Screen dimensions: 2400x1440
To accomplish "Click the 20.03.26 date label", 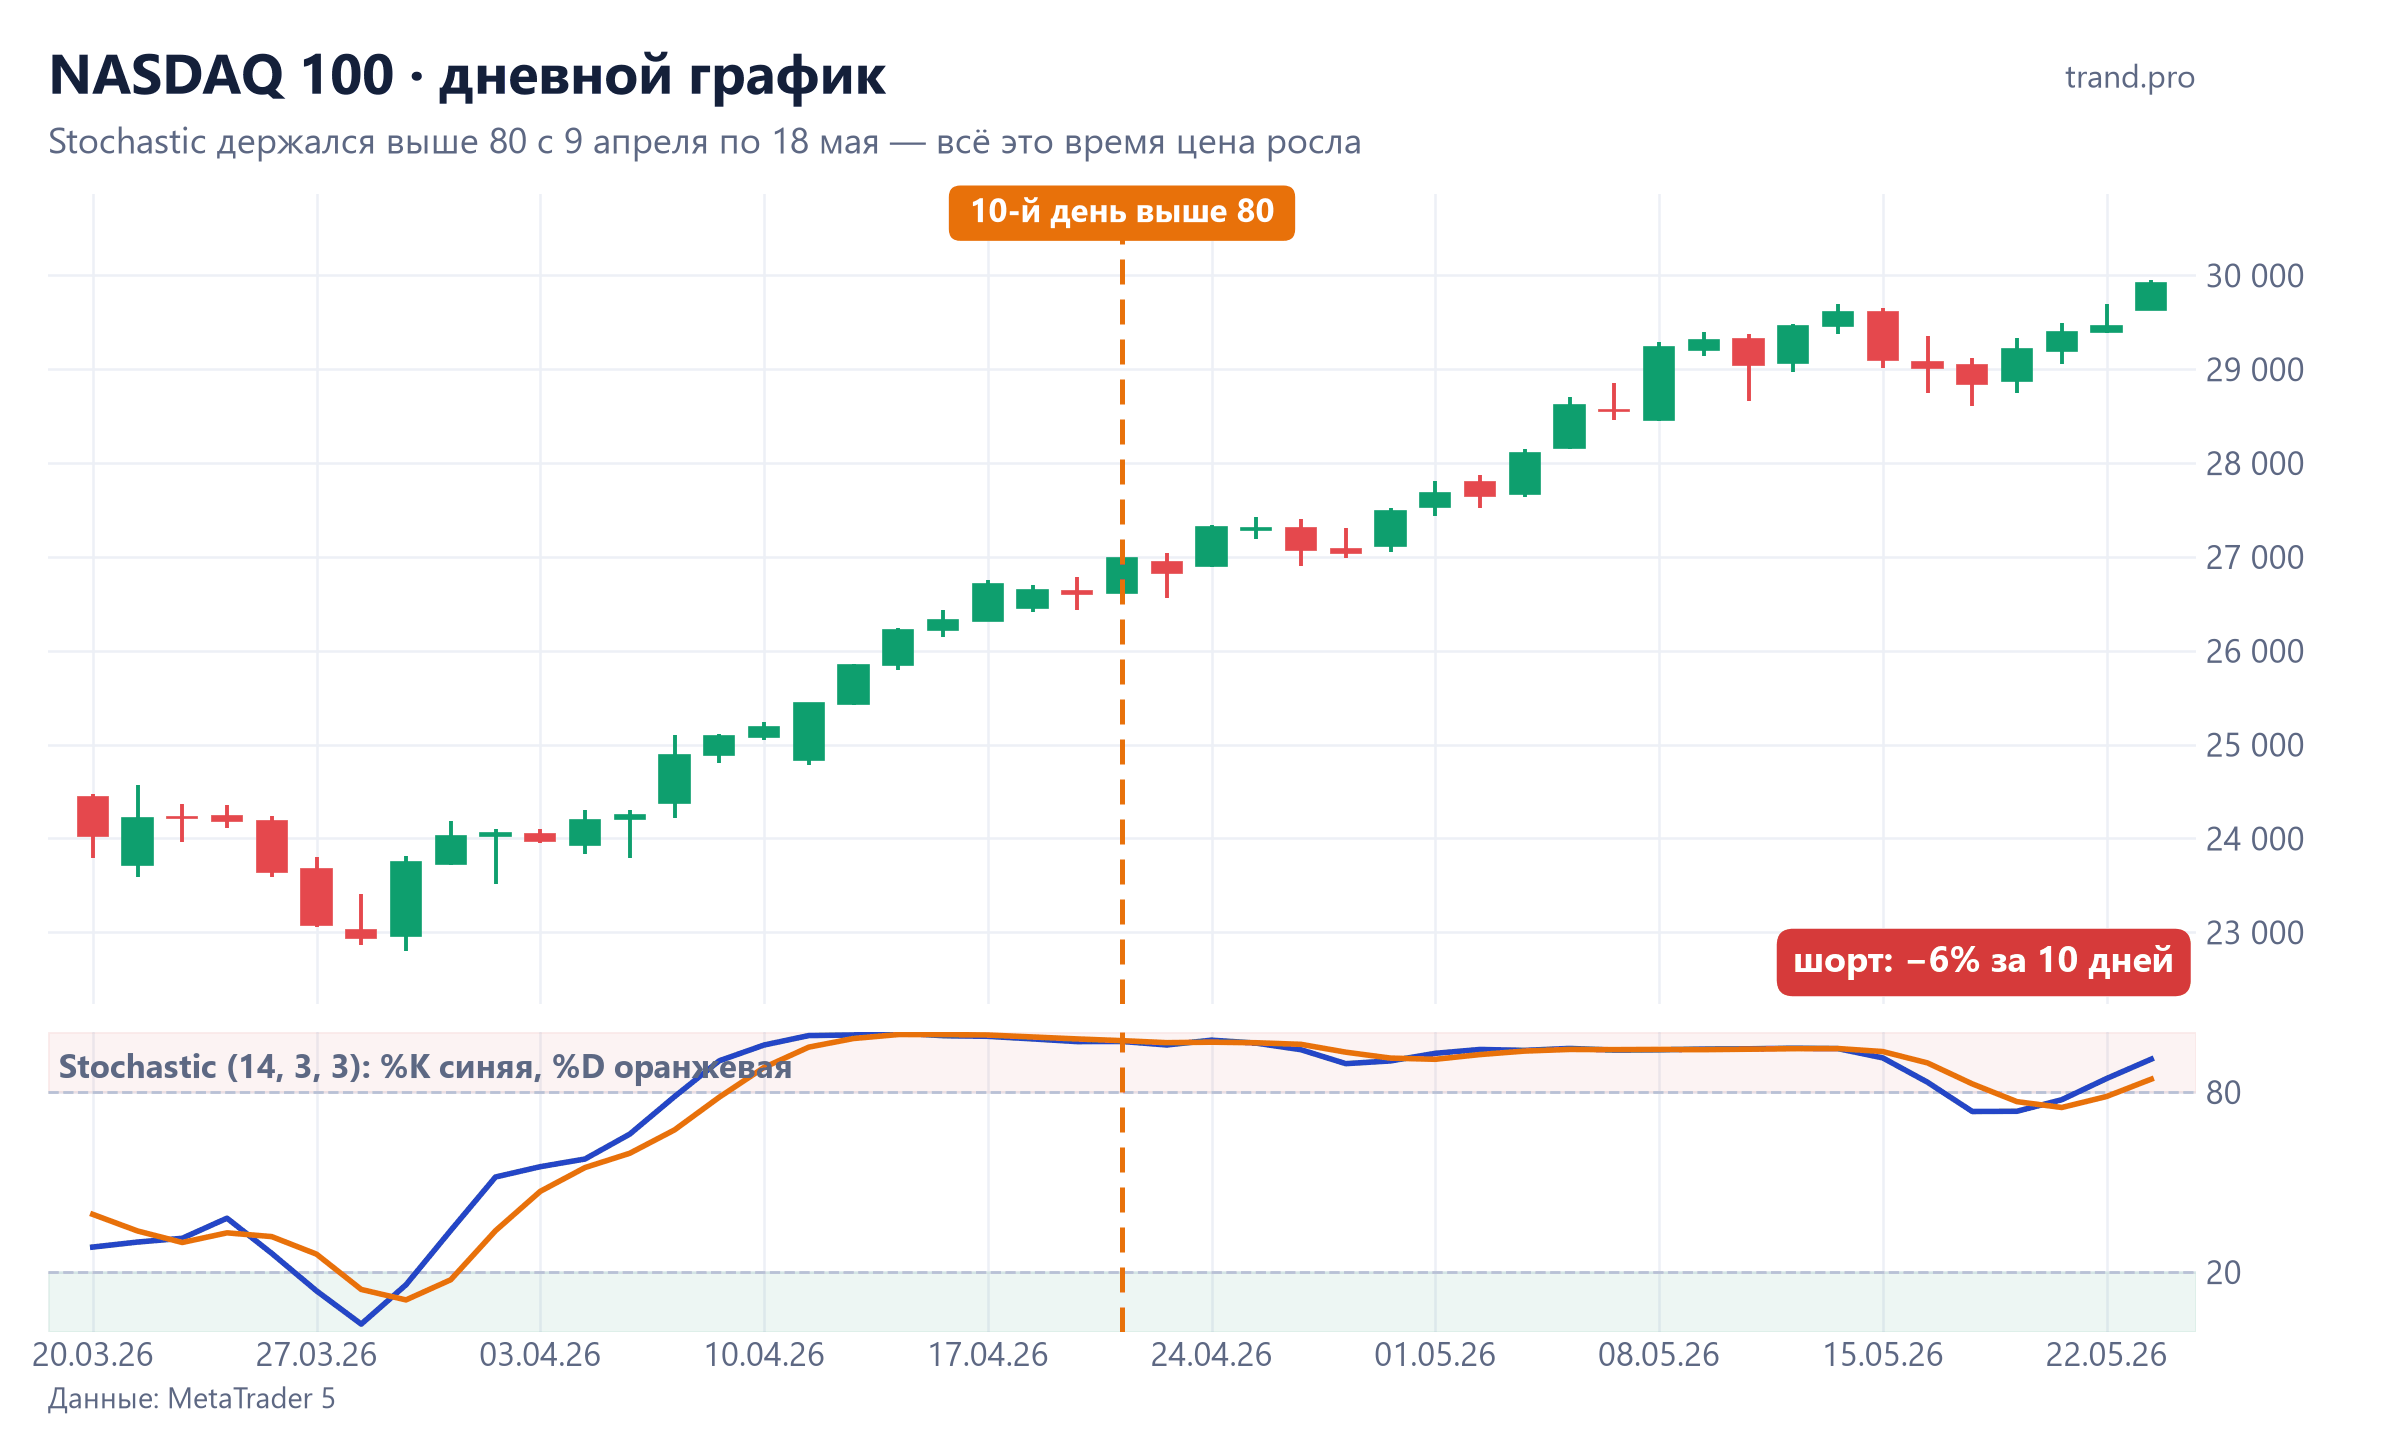I will (x=93, y=1355).
